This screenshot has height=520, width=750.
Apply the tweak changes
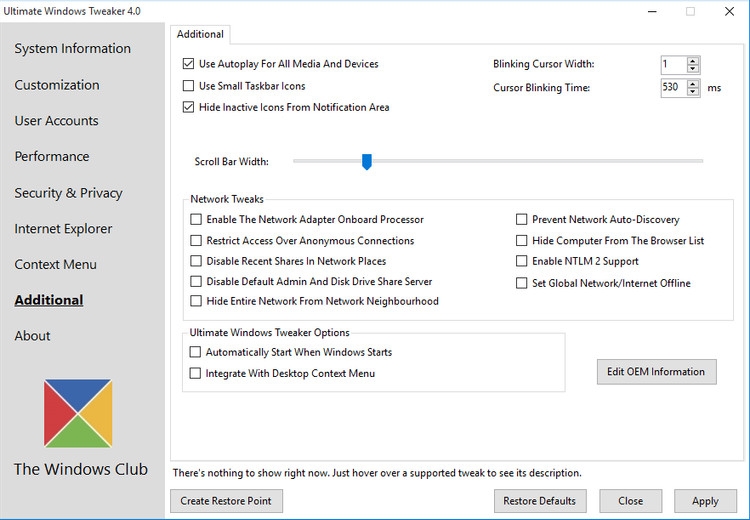[705, 501]
